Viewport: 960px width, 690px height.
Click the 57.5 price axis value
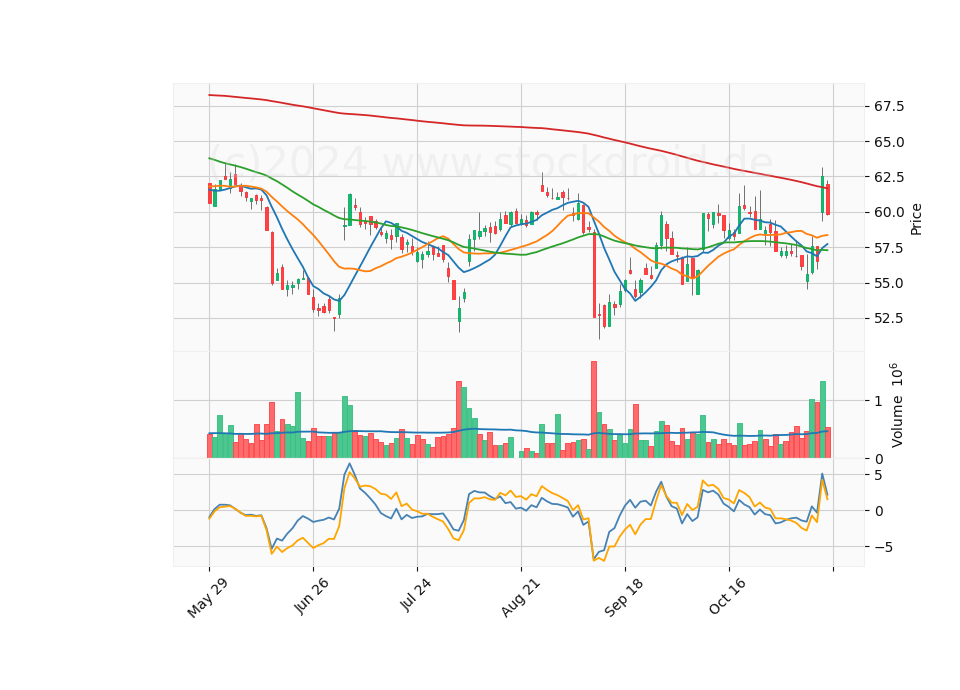888,248
